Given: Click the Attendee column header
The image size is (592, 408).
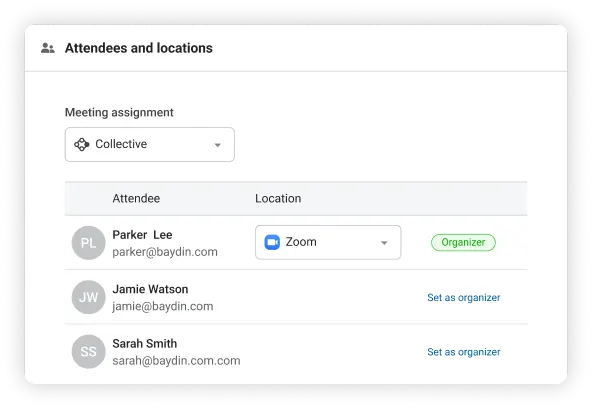Looking at the screenshot, I should tap(136, 199).
